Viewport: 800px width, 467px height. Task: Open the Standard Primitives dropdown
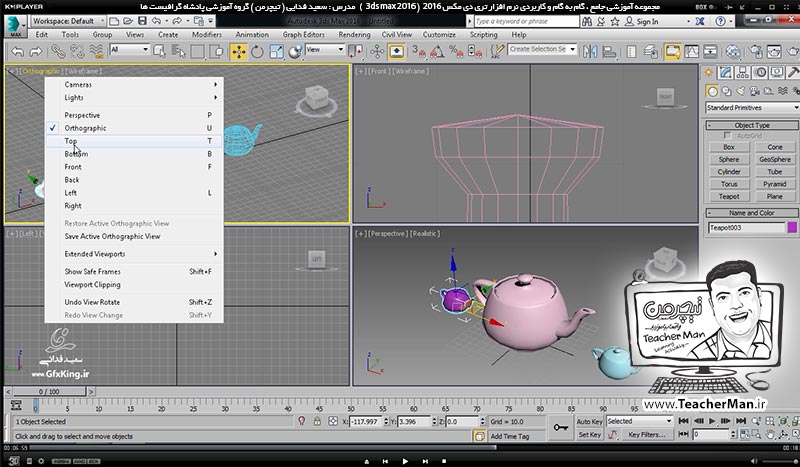752,108
